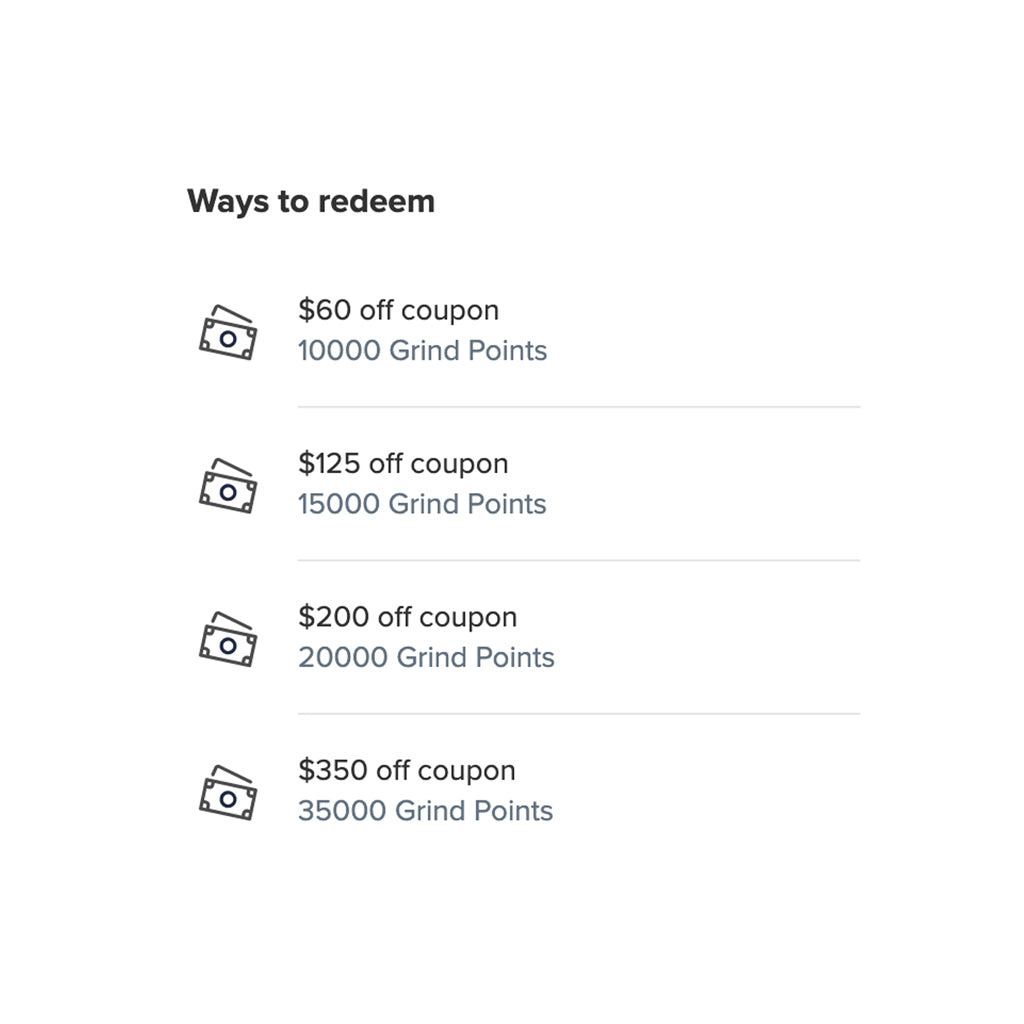Click the cash icon beside $350 off coupon
1024x1024 pixels.
pyautogui.click(x=228, y=793)
